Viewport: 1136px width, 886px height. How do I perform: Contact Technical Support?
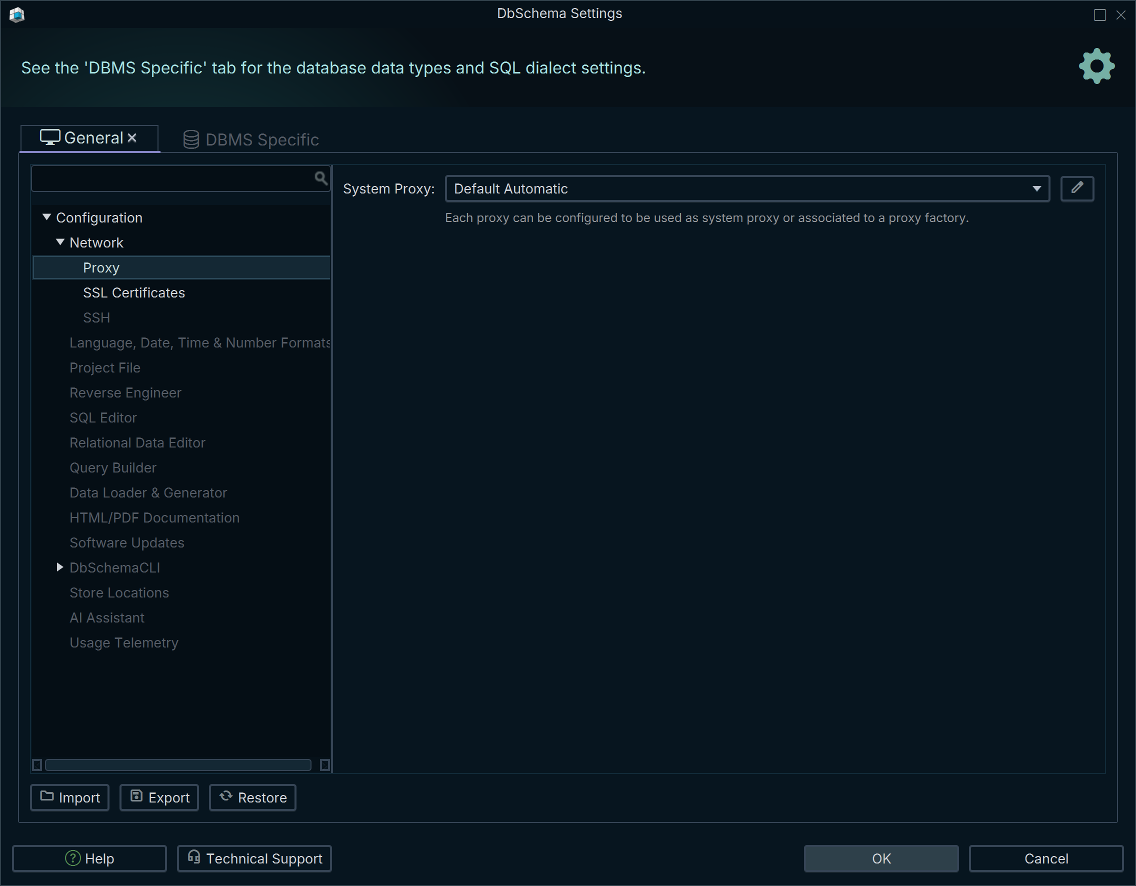[x=254, y=858]
